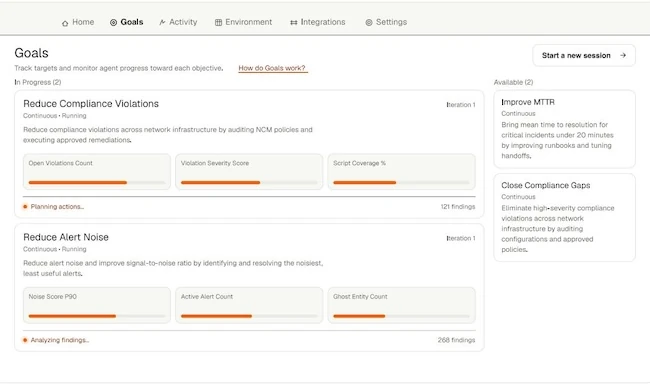This screenshot has width=650, height=385.
Task: Click the 268 findings count
Action: point(456,340)
